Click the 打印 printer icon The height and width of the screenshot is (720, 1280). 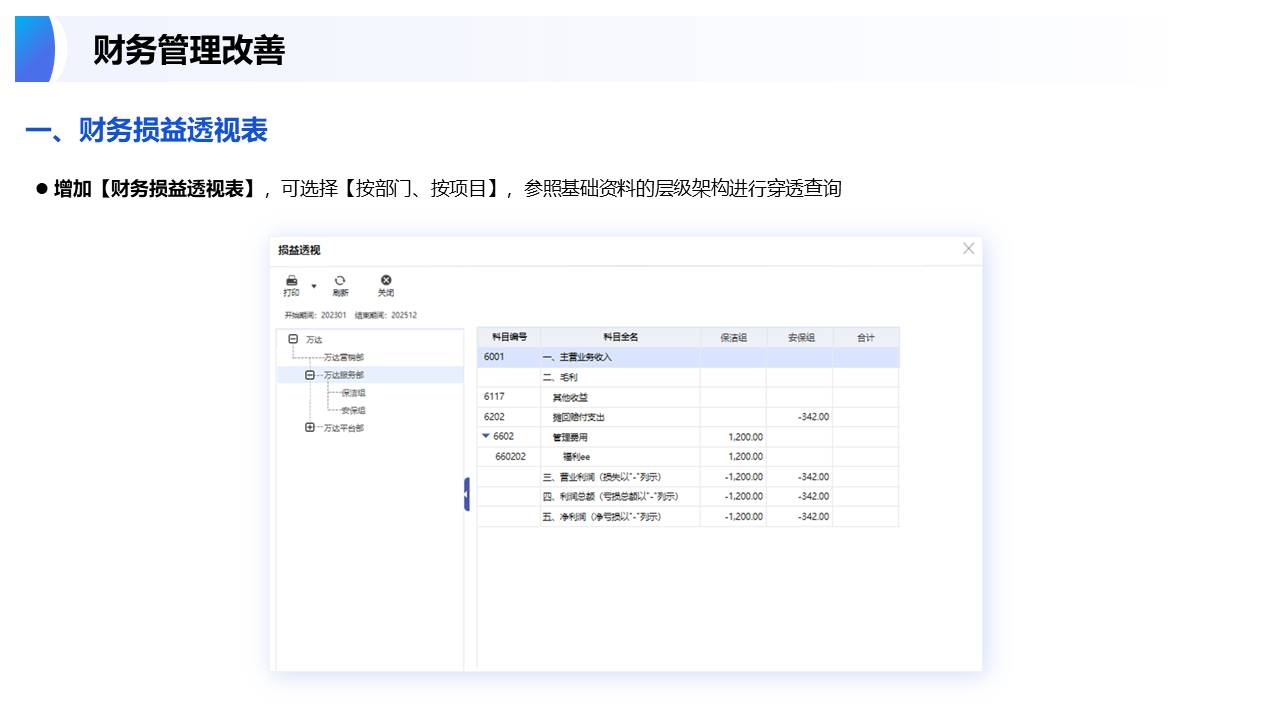291,281
